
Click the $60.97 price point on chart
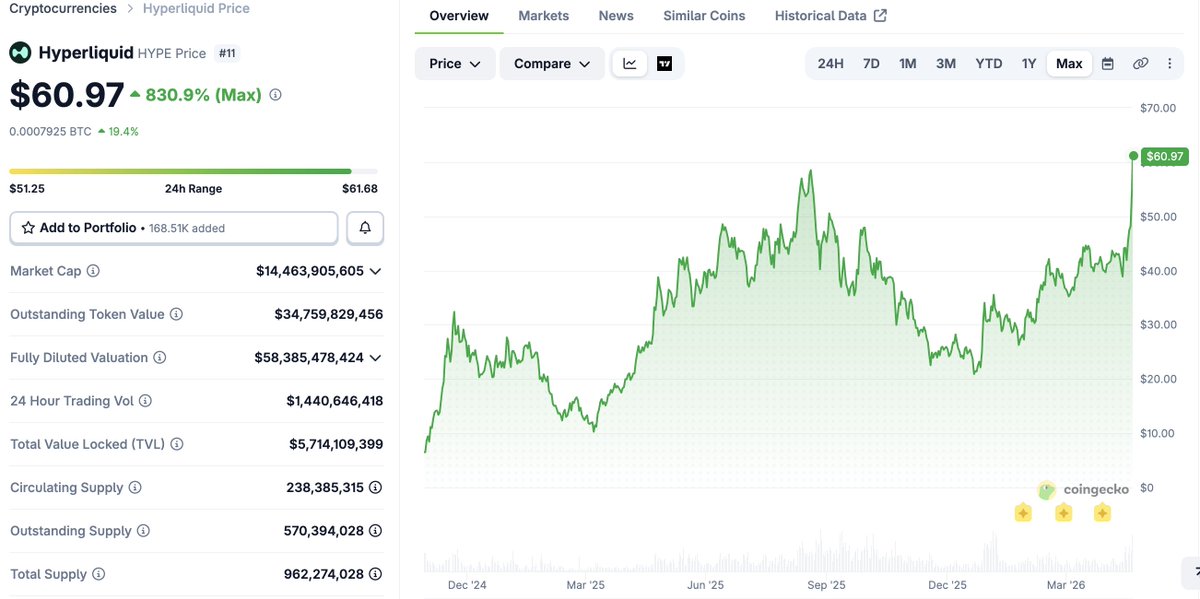1133,156
